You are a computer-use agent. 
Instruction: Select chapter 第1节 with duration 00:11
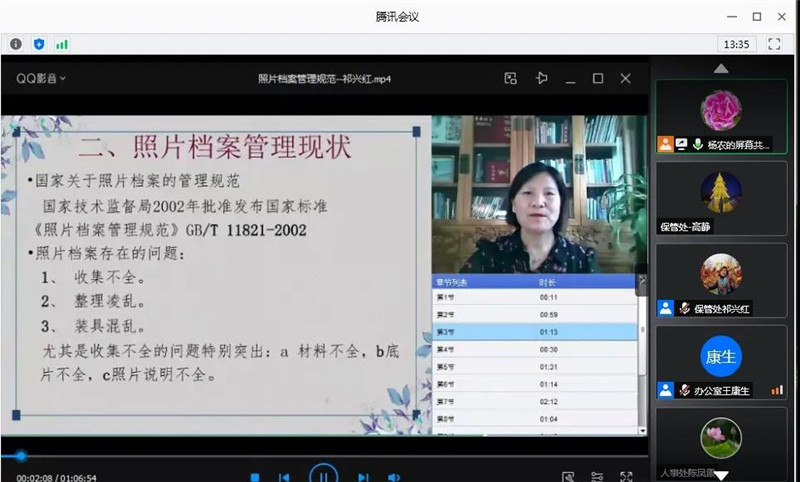tap(534, 297)
